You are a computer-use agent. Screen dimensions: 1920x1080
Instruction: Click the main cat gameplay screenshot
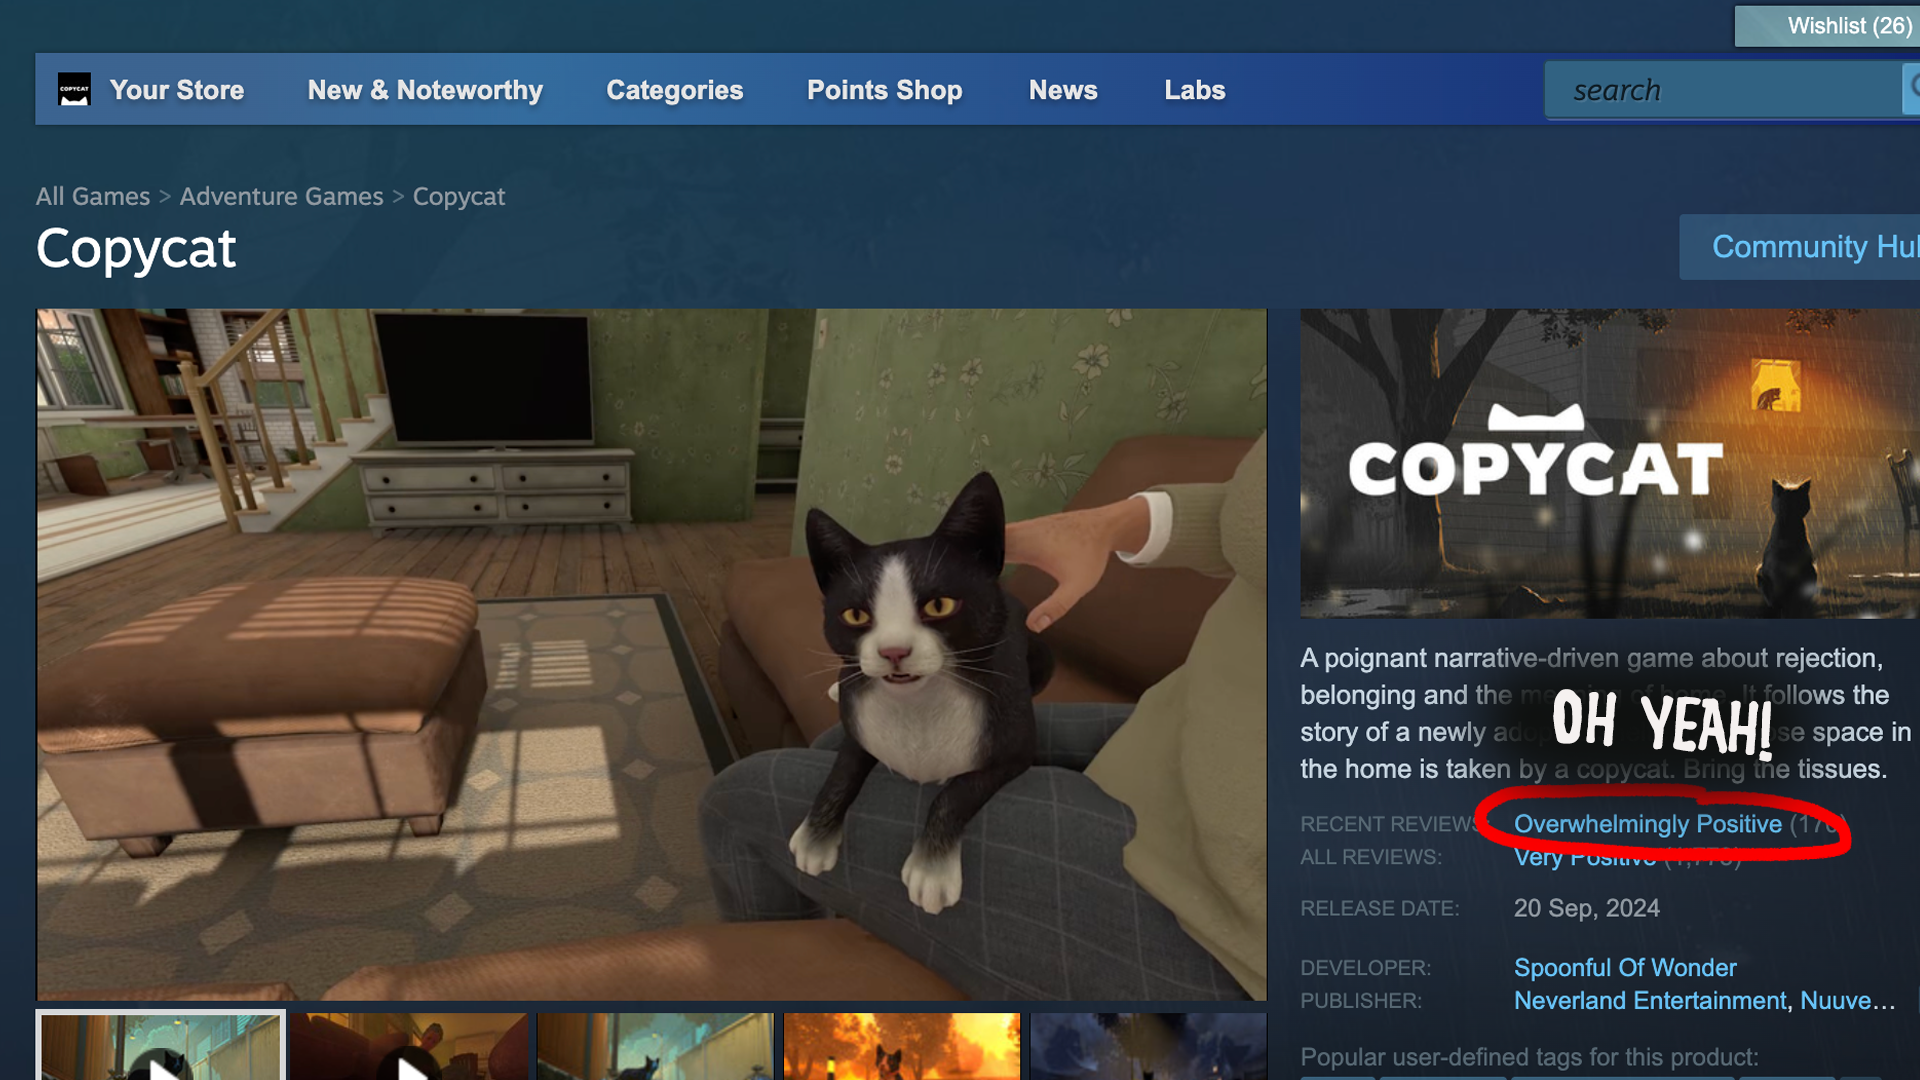pyautogui.click(x=652, y=655)
